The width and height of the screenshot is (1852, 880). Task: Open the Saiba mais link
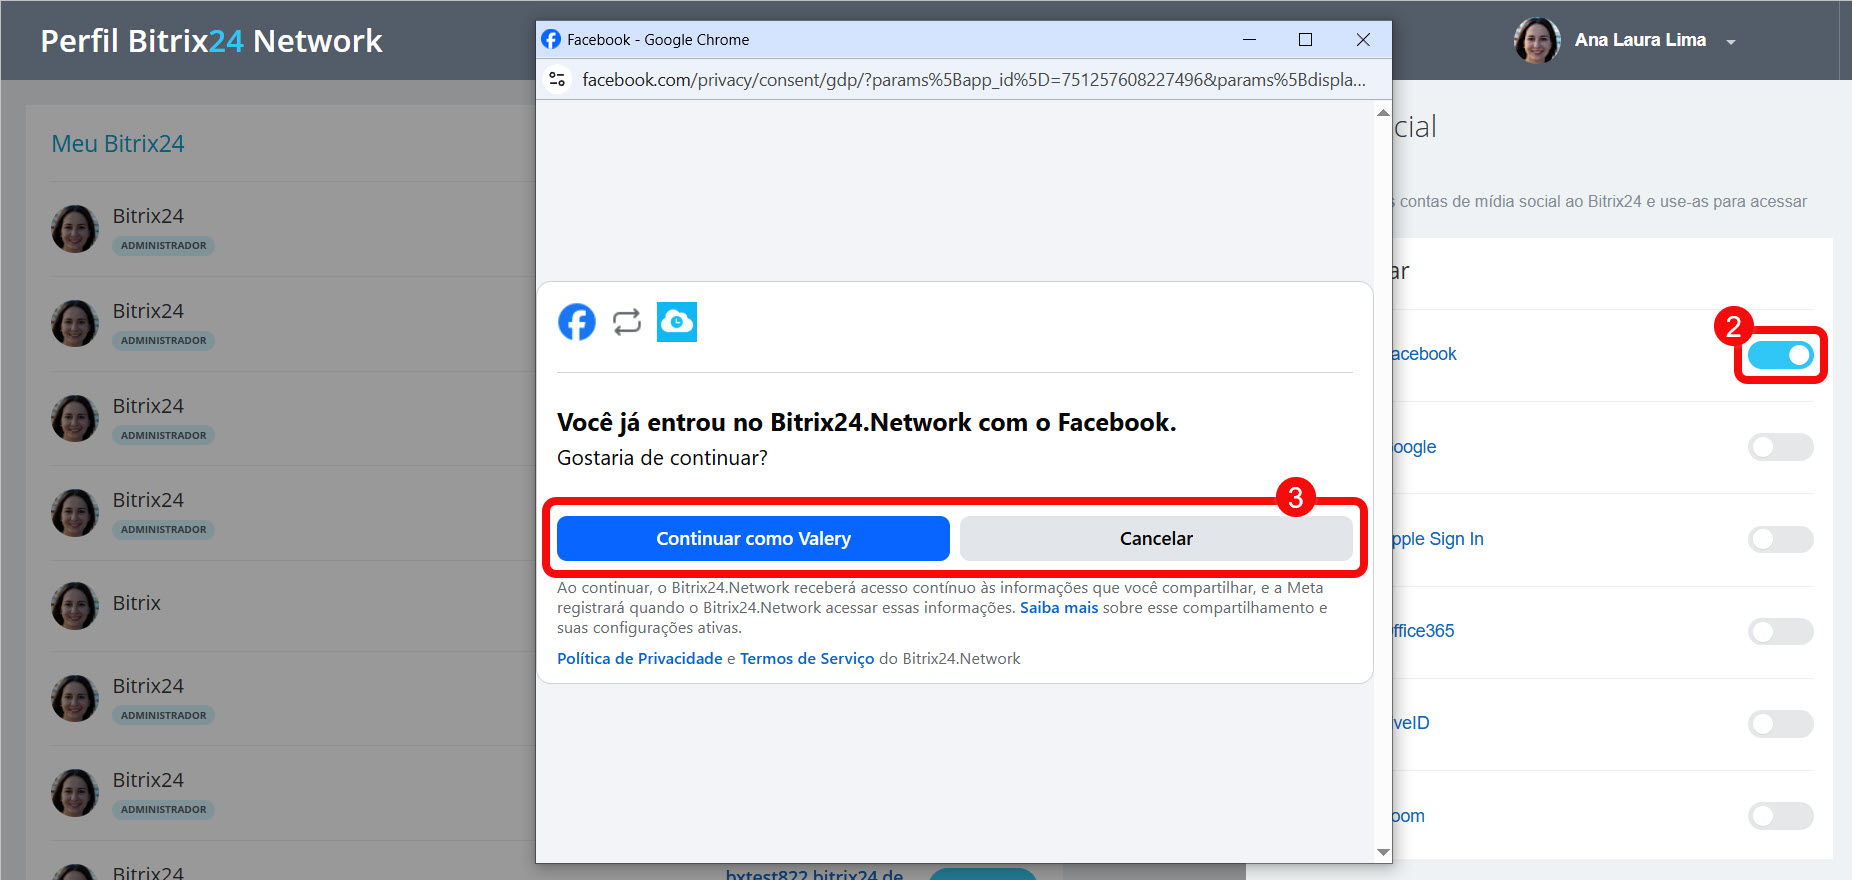(1059, 608)
